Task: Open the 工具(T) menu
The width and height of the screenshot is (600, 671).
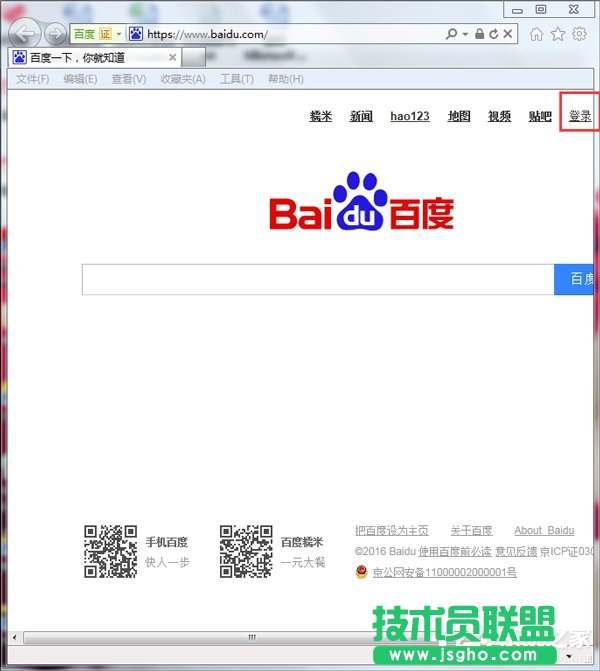Action: 236,79
